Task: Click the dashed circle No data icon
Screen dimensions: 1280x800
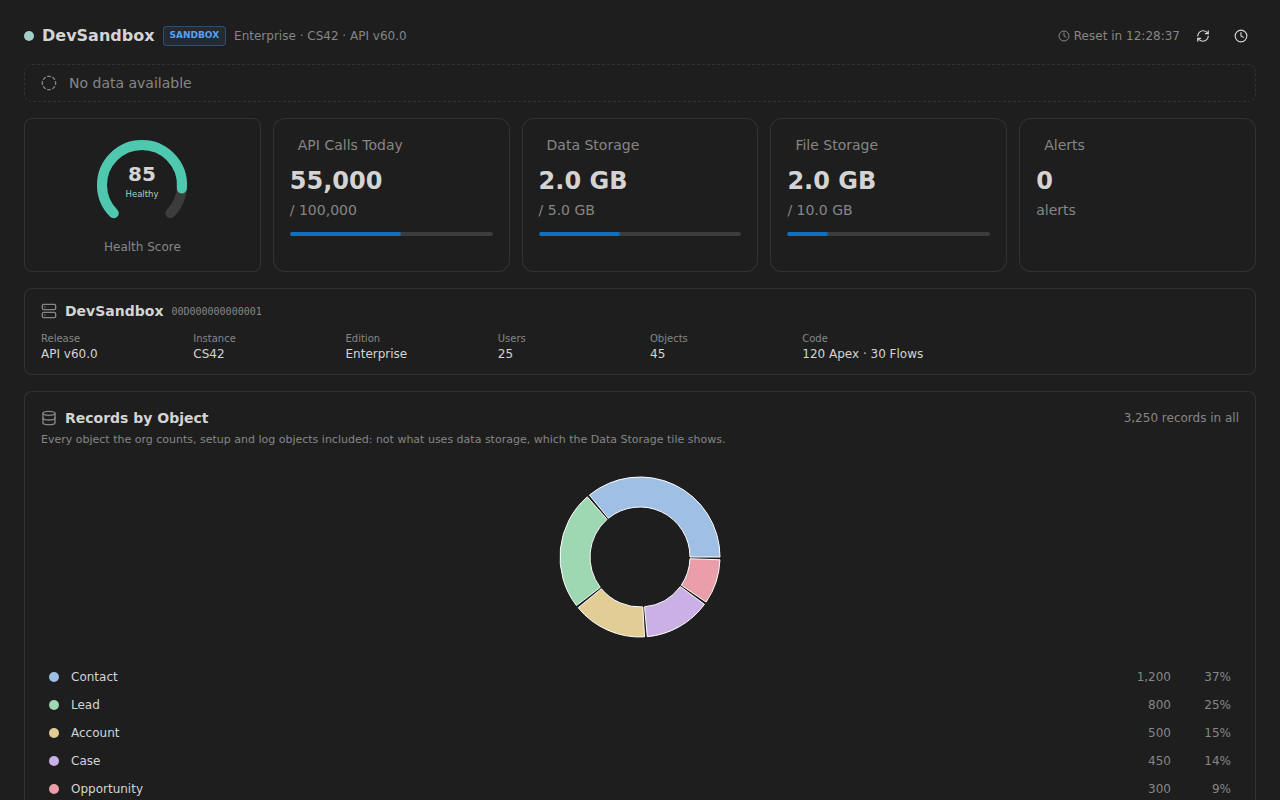Action: click(49, 83)
